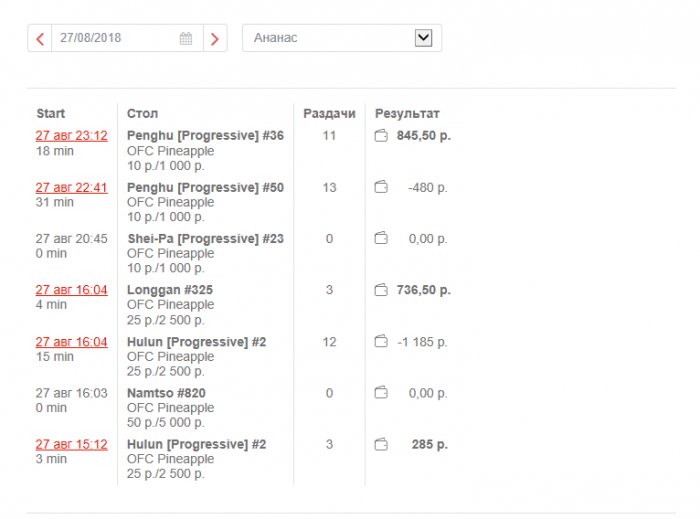This screenshot has height=519, width=700.
Task: Click wallet icon beside -1 185 р.
Action: pyautogui.click(x=381, y=342)
